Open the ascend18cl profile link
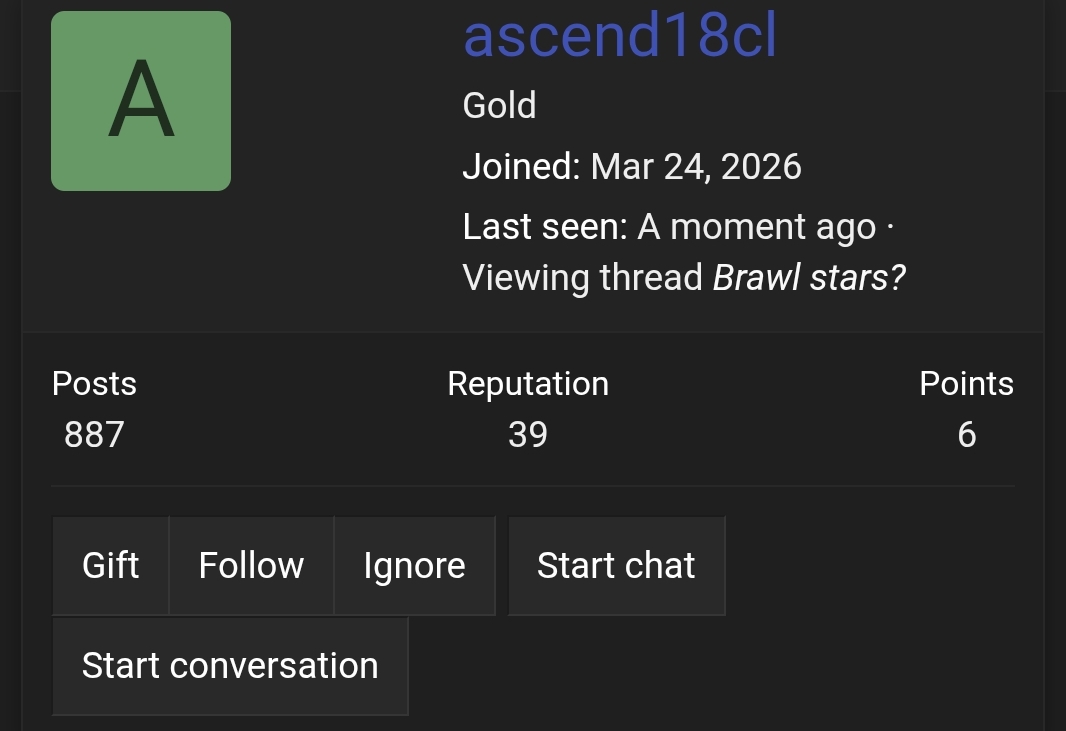 619,35
